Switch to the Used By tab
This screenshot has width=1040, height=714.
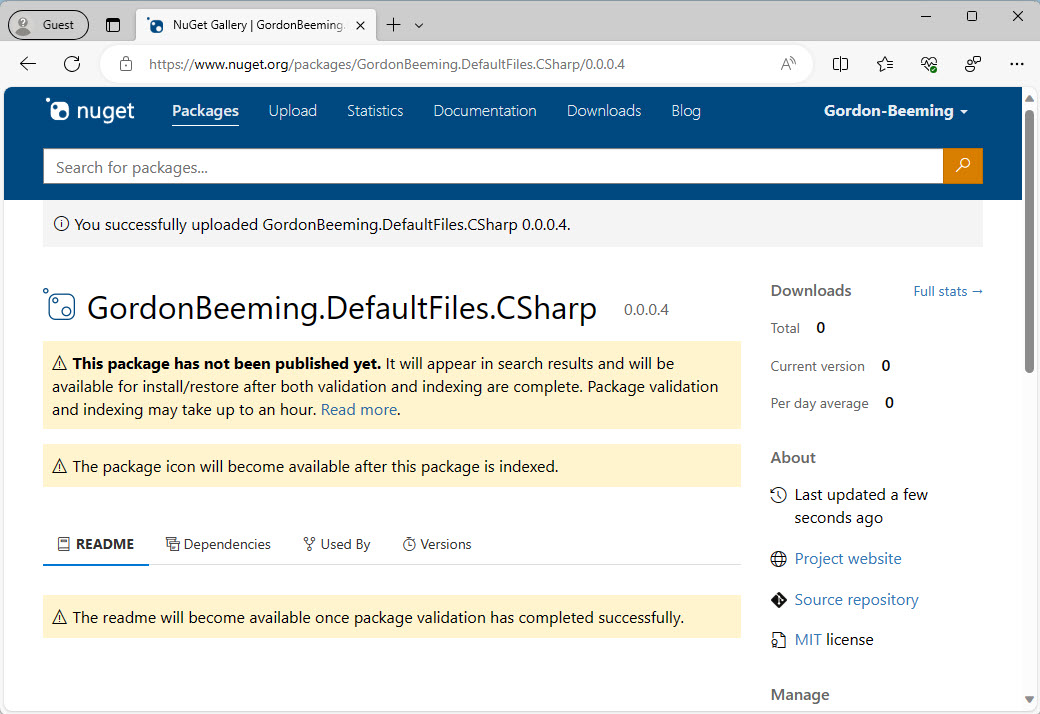(x=336, y=545)
